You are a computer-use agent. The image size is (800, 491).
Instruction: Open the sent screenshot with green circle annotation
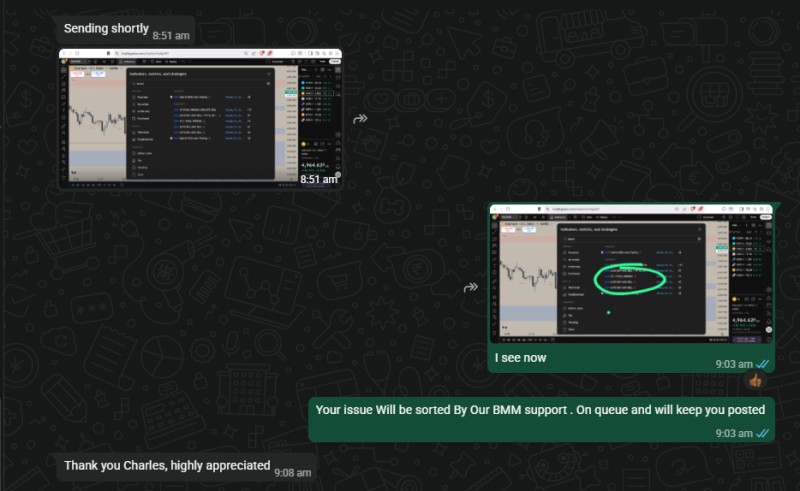pyautogui.click(x=631, y=274)
